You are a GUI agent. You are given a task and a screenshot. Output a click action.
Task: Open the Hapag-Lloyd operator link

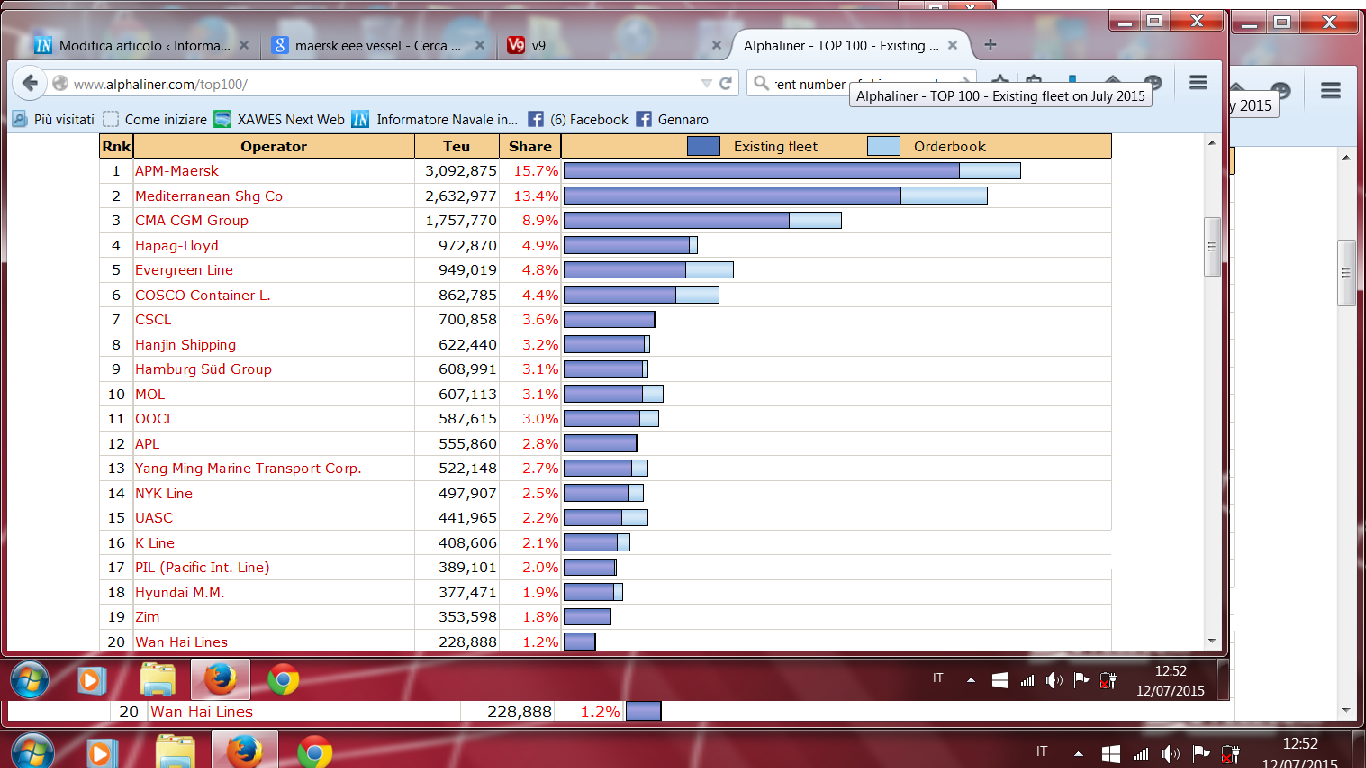(177, 245)
